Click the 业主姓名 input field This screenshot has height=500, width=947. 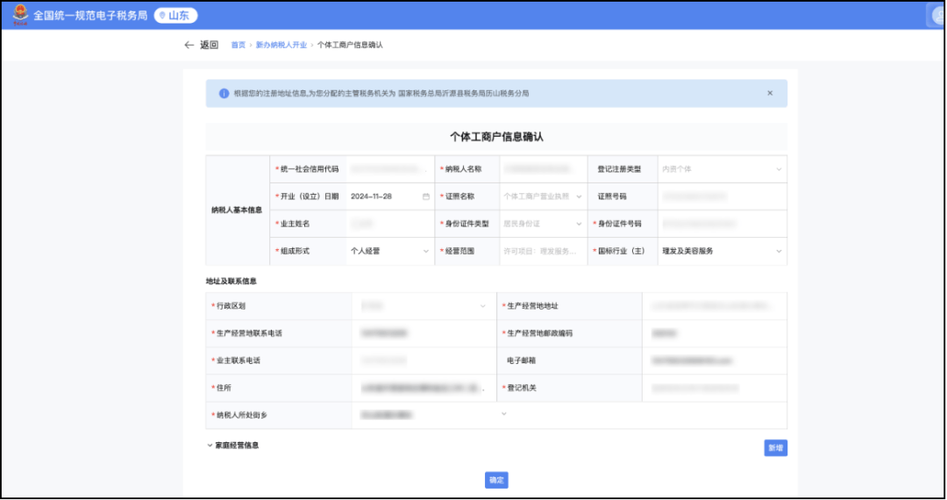390,223
